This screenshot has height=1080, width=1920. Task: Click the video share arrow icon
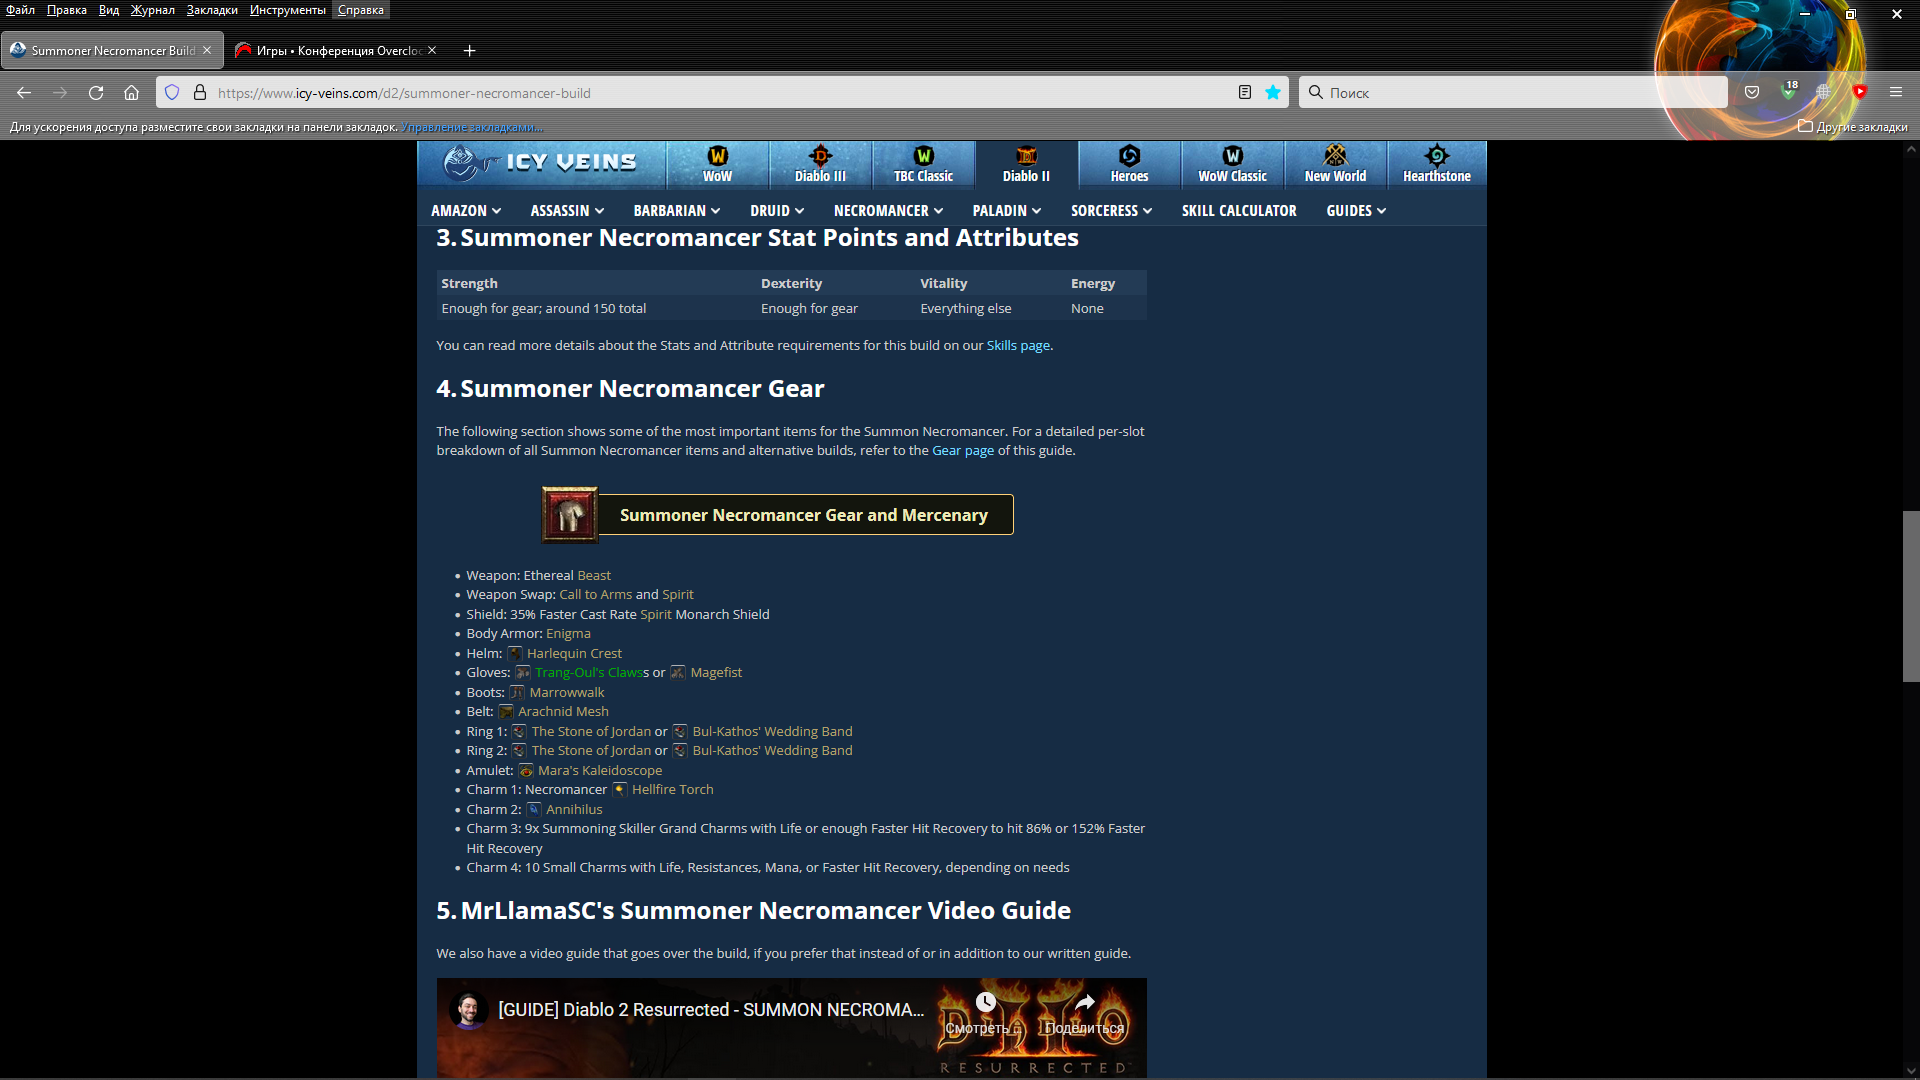1085,1002
